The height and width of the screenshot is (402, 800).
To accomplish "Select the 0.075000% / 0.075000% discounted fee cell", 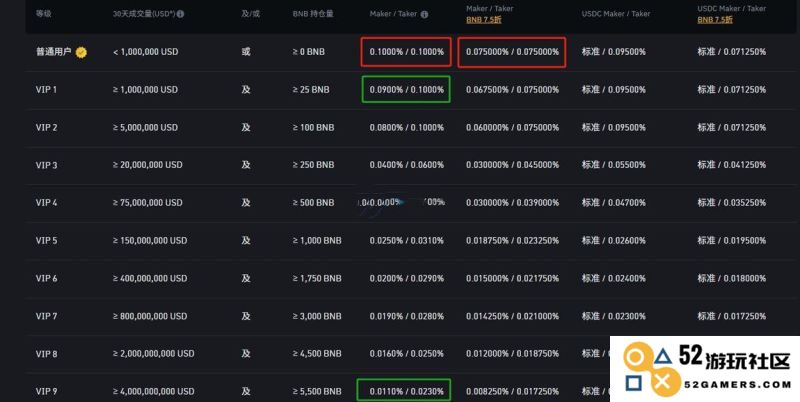I will point(512,52).
